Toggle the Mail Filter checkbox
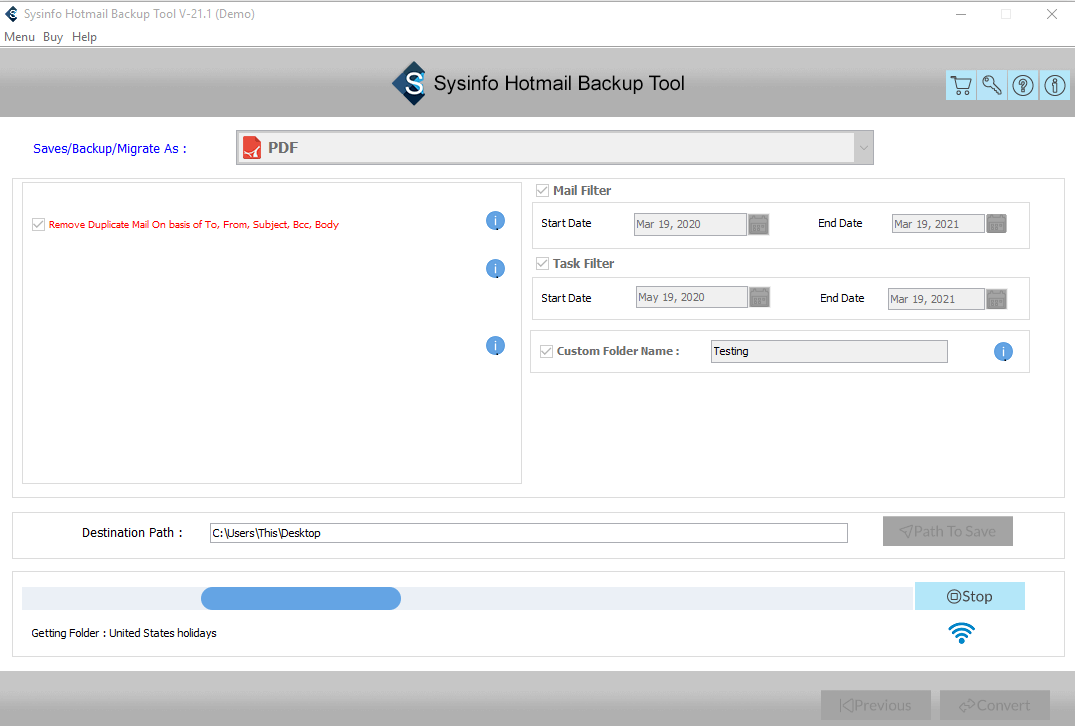This screenshot has height=726, width=1075. pos(542,191)
